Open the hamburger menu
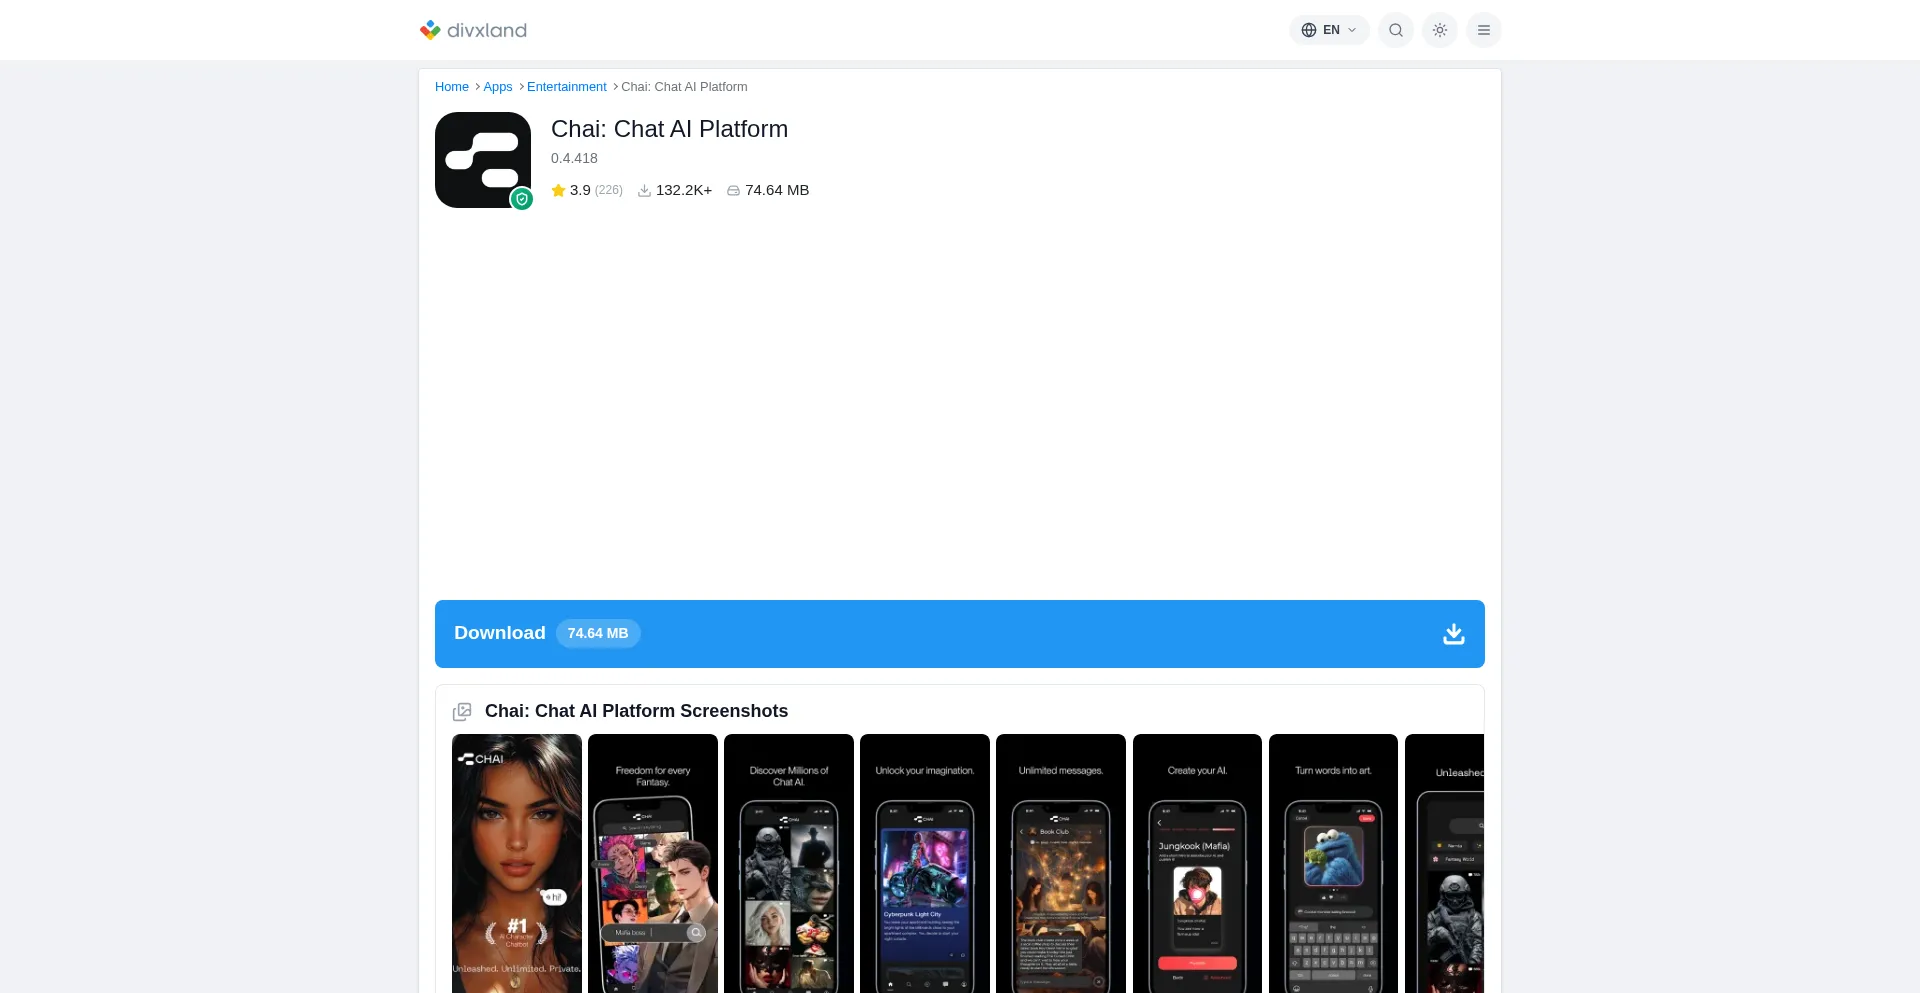This screenshot has height=993, width=1920. coord(1484,30)
